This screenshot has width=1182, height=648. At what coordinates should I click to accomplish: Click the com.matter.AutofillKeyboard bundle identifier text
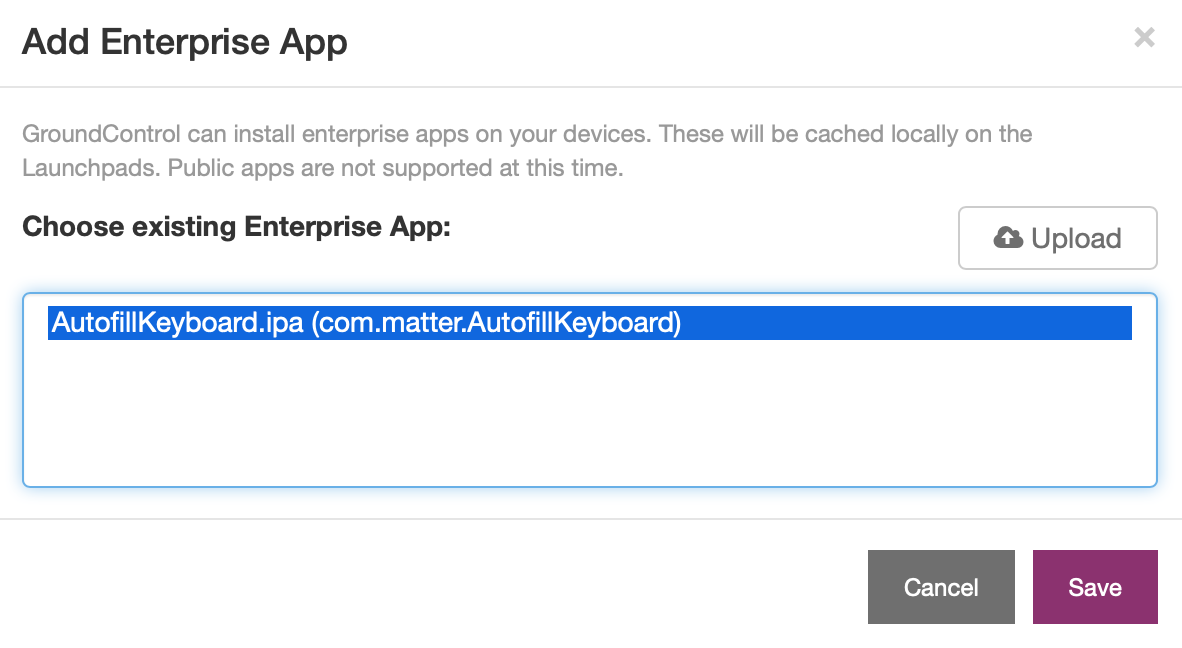(x=496, y=322)
